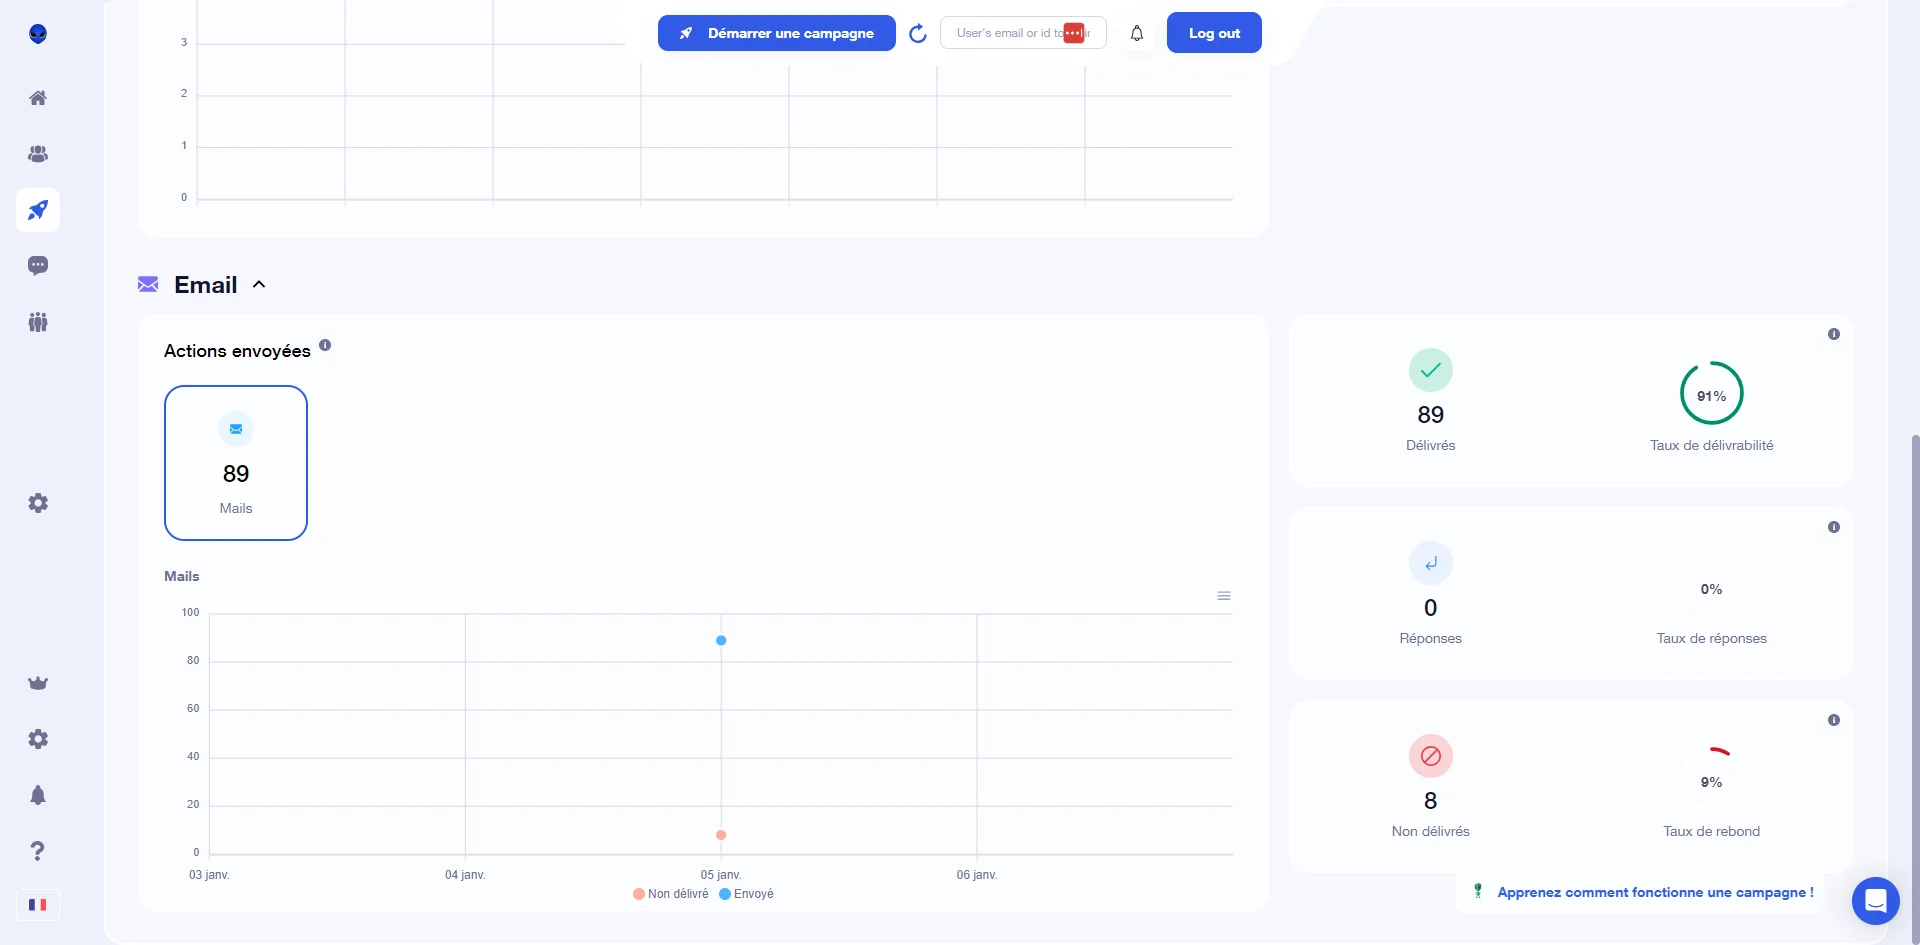The width and height of the screenshot is (1920, 945).
Task: Open the top bar notification bell
Action: click(1137, 34)
